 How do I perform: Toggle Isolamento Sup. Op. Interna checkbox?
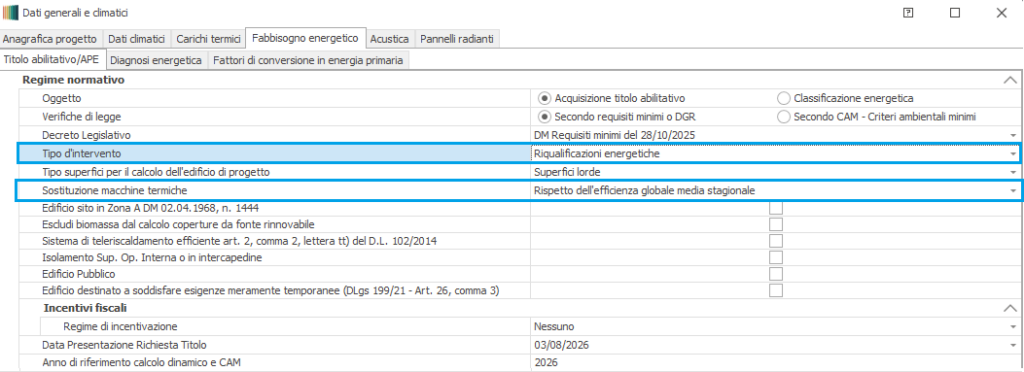(x=776, y=257)
